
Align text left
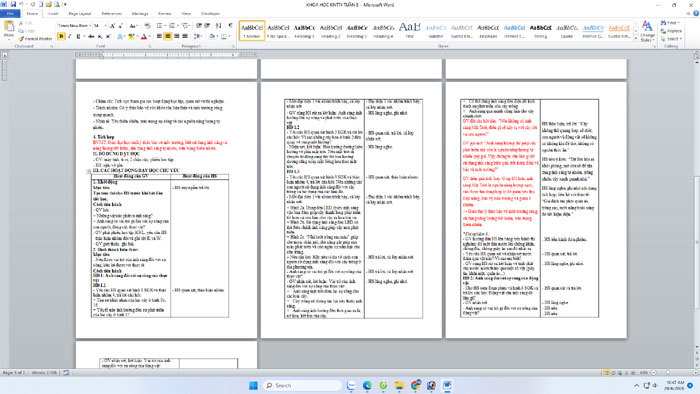159,36
